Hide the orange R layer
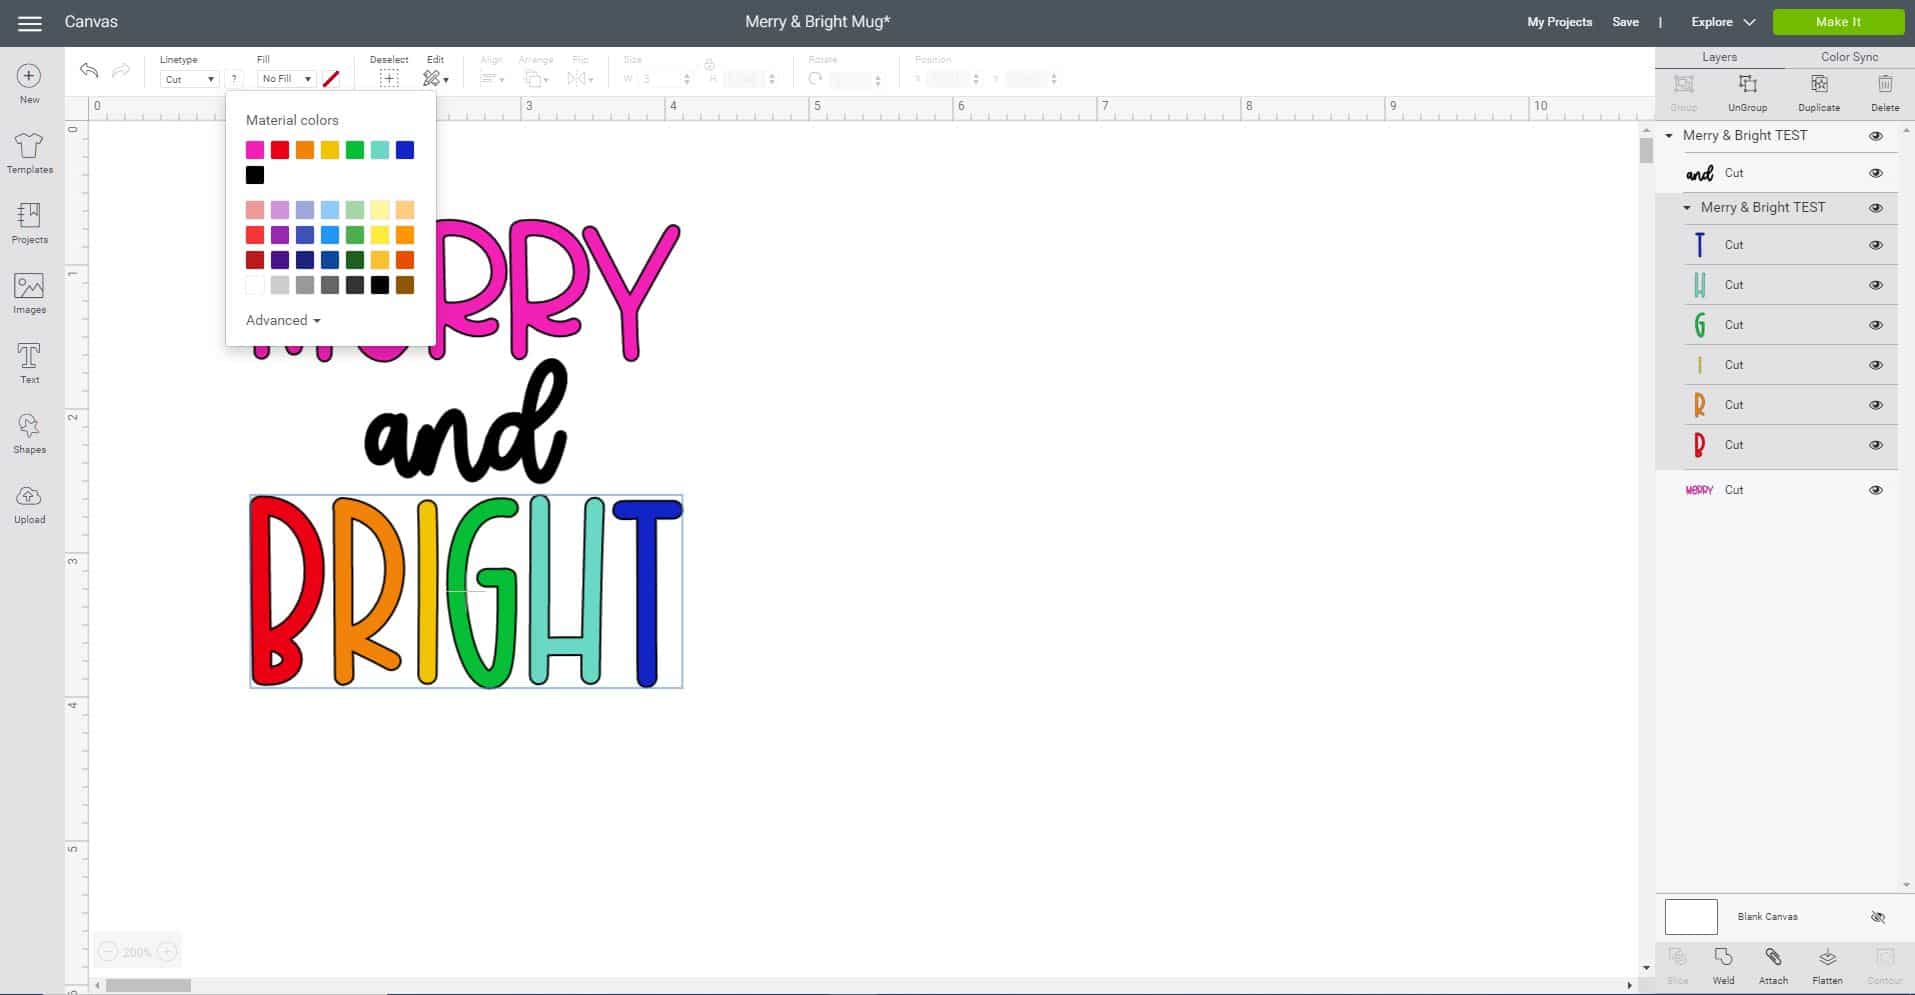The width and height of the screenshot is (1915, 995). [x=1876, y=405]
